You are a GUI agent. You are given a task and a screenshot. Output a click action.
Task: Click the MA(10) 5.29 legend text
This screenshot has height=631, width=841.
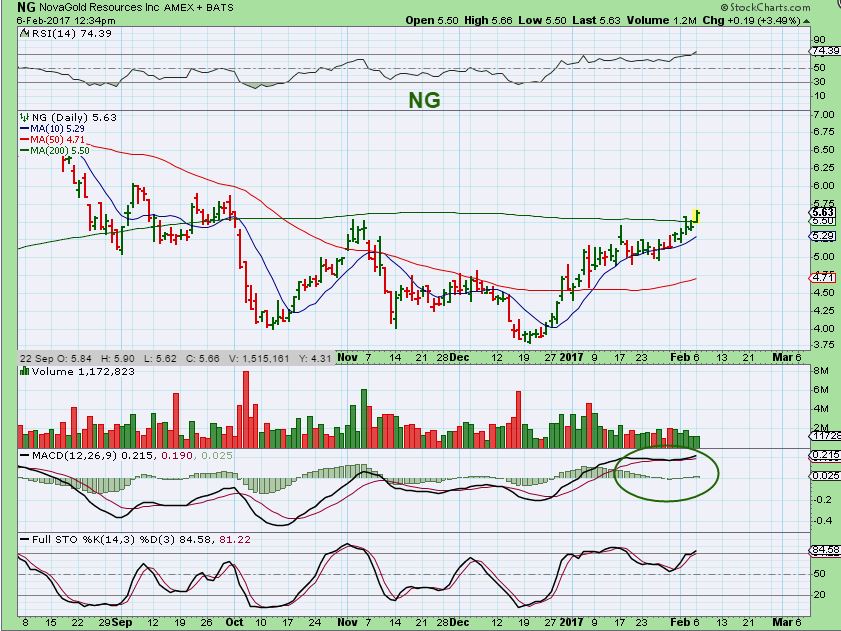57,129
